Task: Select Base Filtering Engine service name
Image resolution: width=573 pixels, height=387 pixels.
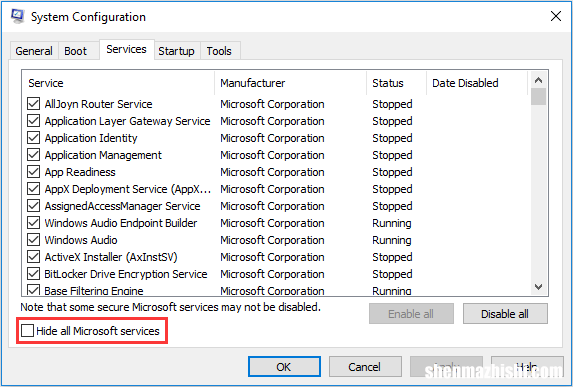Action: point(94,291)
